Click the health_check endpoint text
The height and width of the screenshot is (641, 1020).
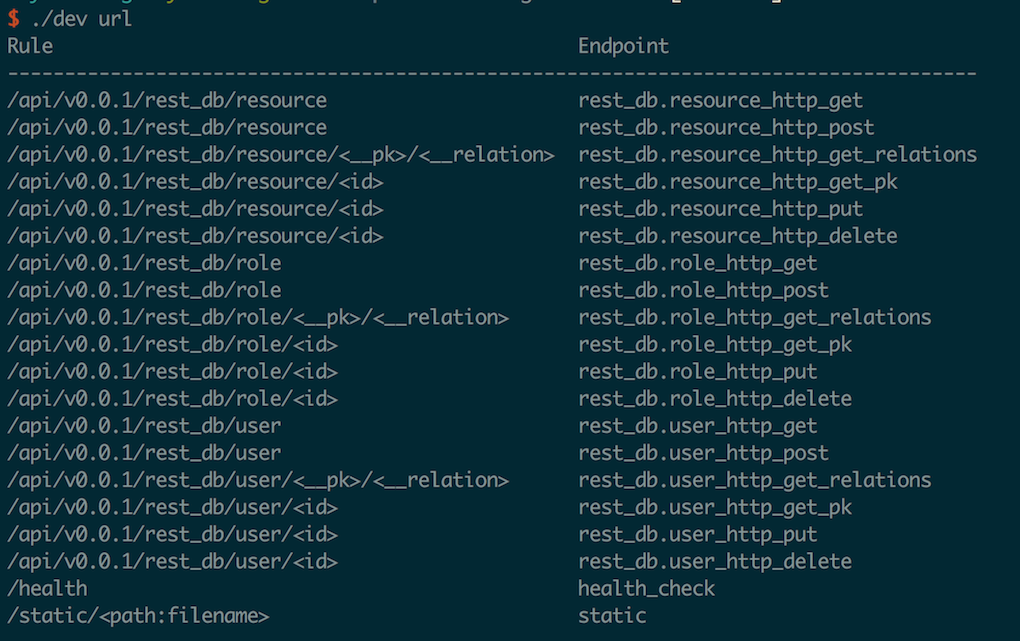647,588
